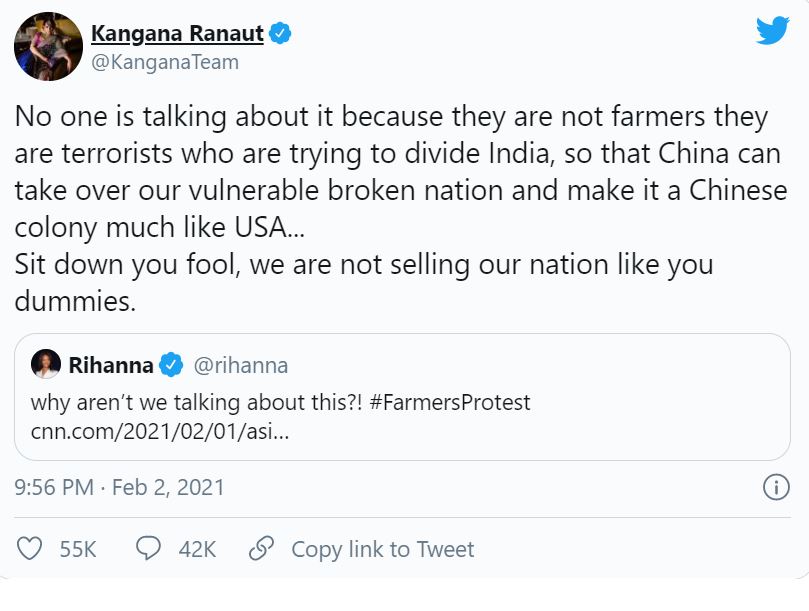Click the 9:56 PM Feb 2 timestamp
Image resolution: width=809 pixels, height=611 pixels.
tap(120, 488)
